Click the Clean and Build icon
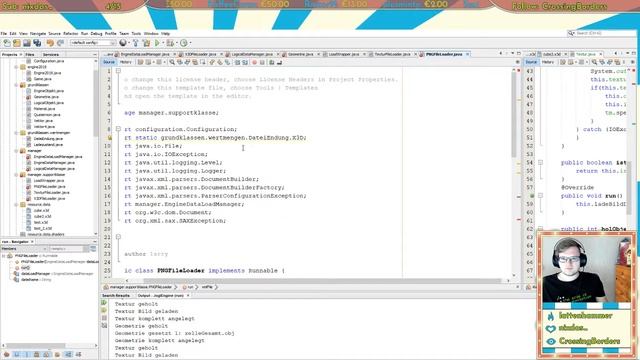The width and height of the screenshot is (640, 360). [146, 43]
